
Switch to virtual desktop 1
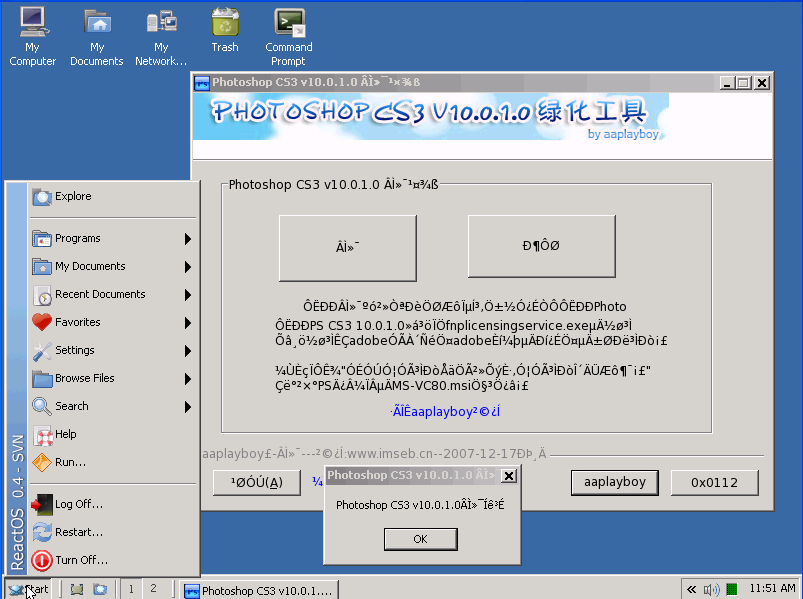click(131, 589)
